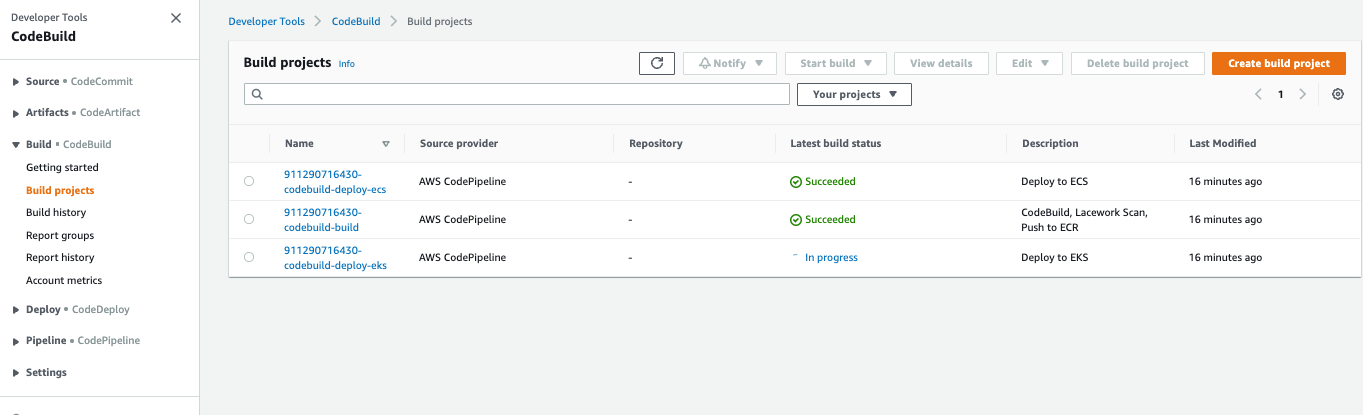Select radio for codebuild-deploy-ecs project

pyautogui.click(x=249, y=181)
